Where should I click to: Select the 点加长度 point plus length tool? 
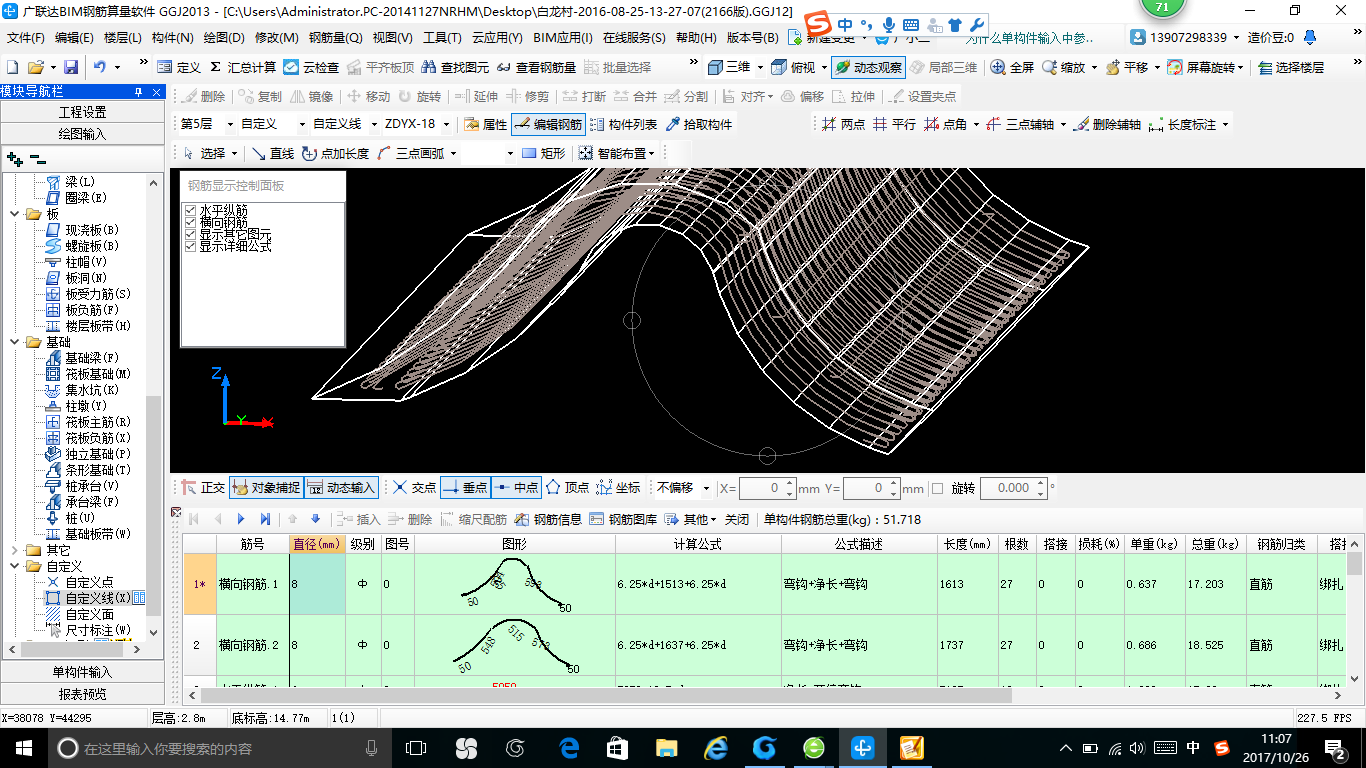(335, 153)
